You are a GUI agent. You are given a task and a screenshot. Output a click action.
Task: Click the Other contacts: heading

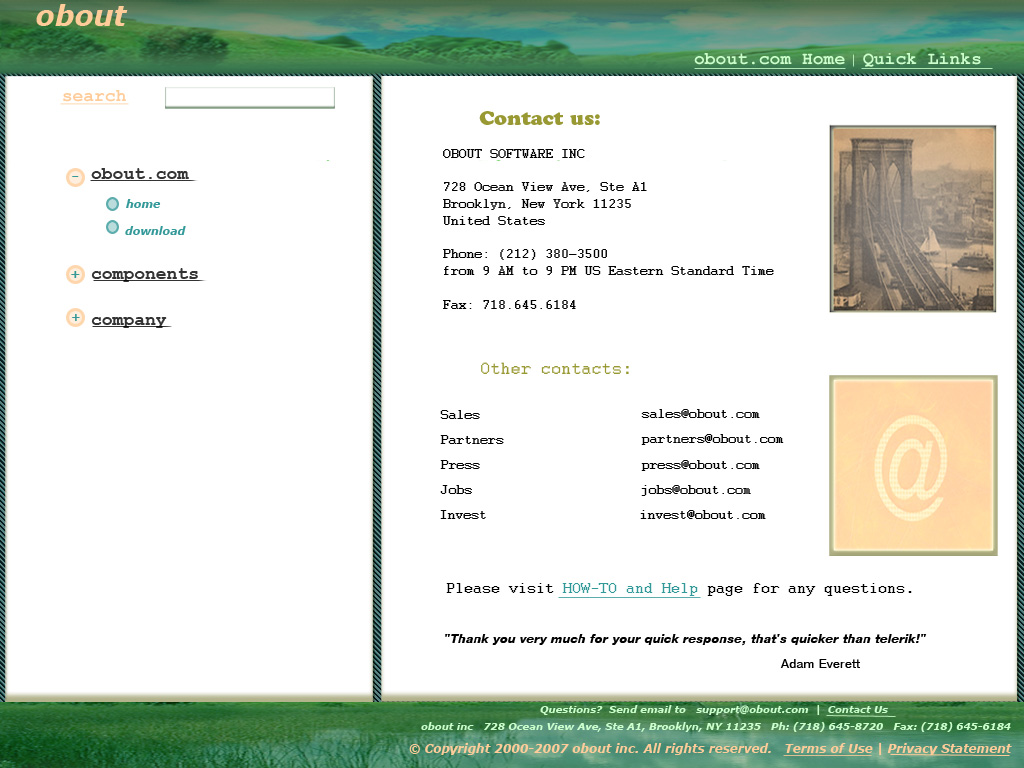555,369
